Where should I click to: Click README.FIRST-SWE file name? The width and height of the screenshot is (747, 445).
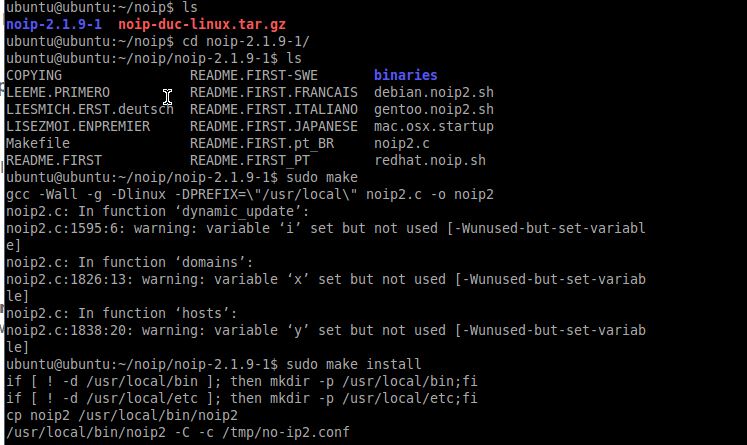click(x=254, y=75)
